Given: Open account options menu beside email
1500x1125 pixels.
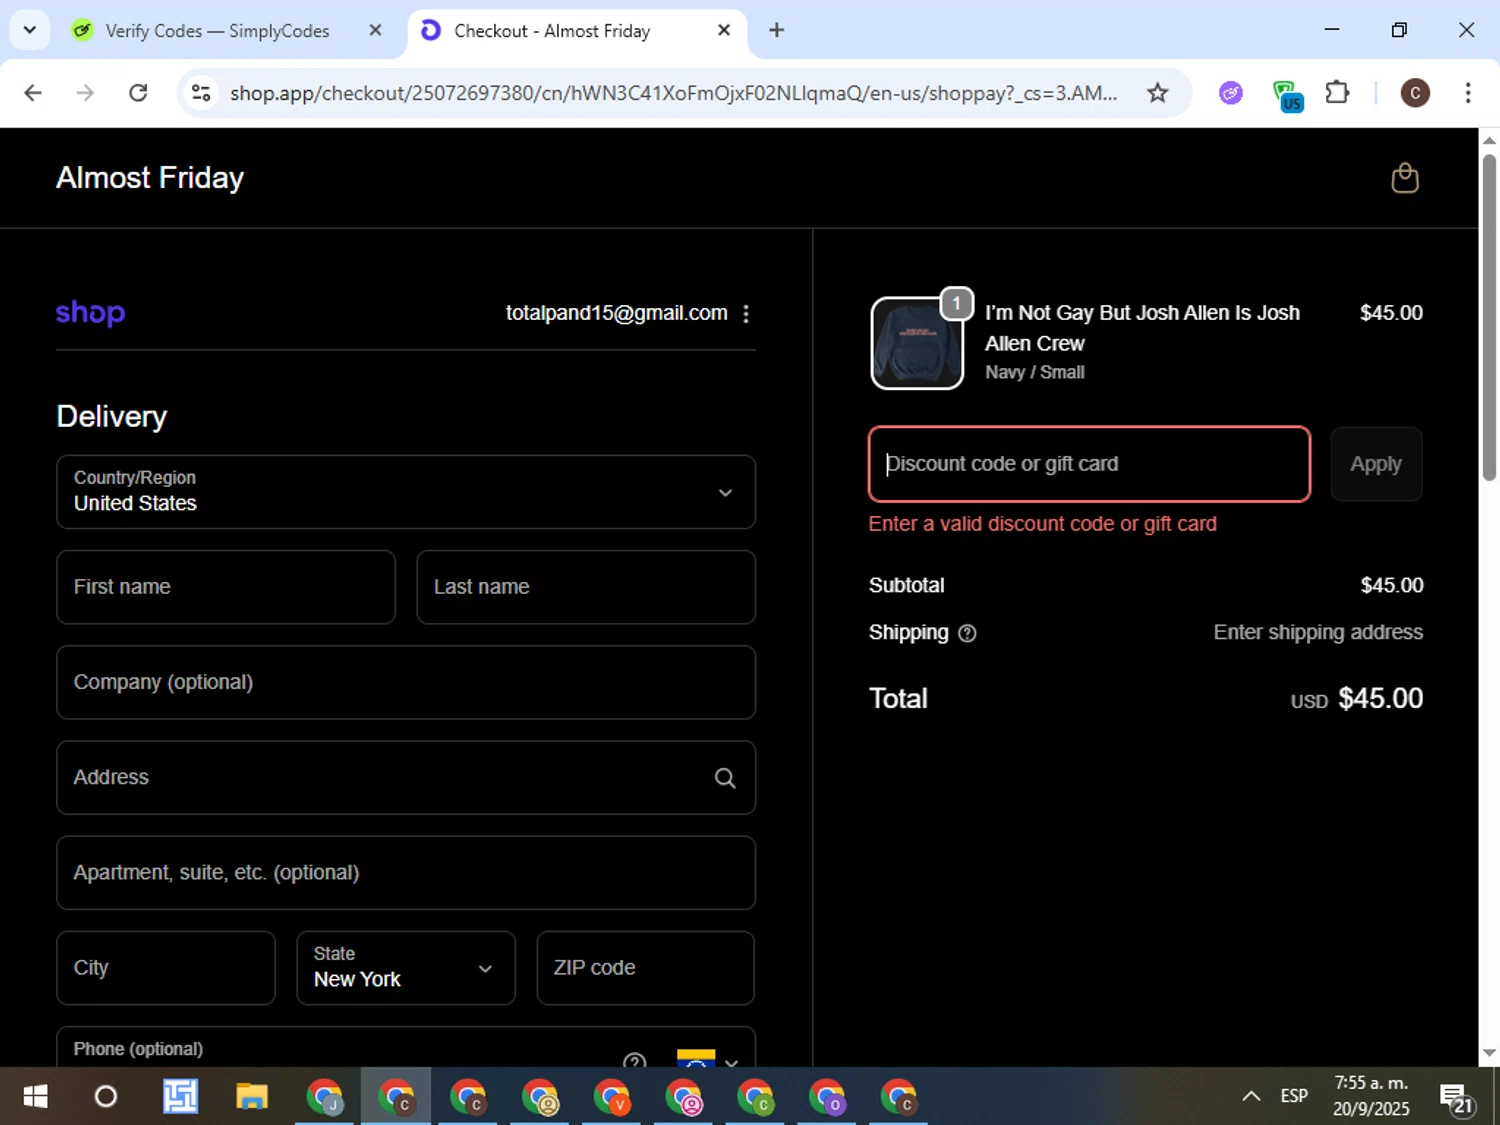Looking at the screenshot, I should [x=746, y=314].
